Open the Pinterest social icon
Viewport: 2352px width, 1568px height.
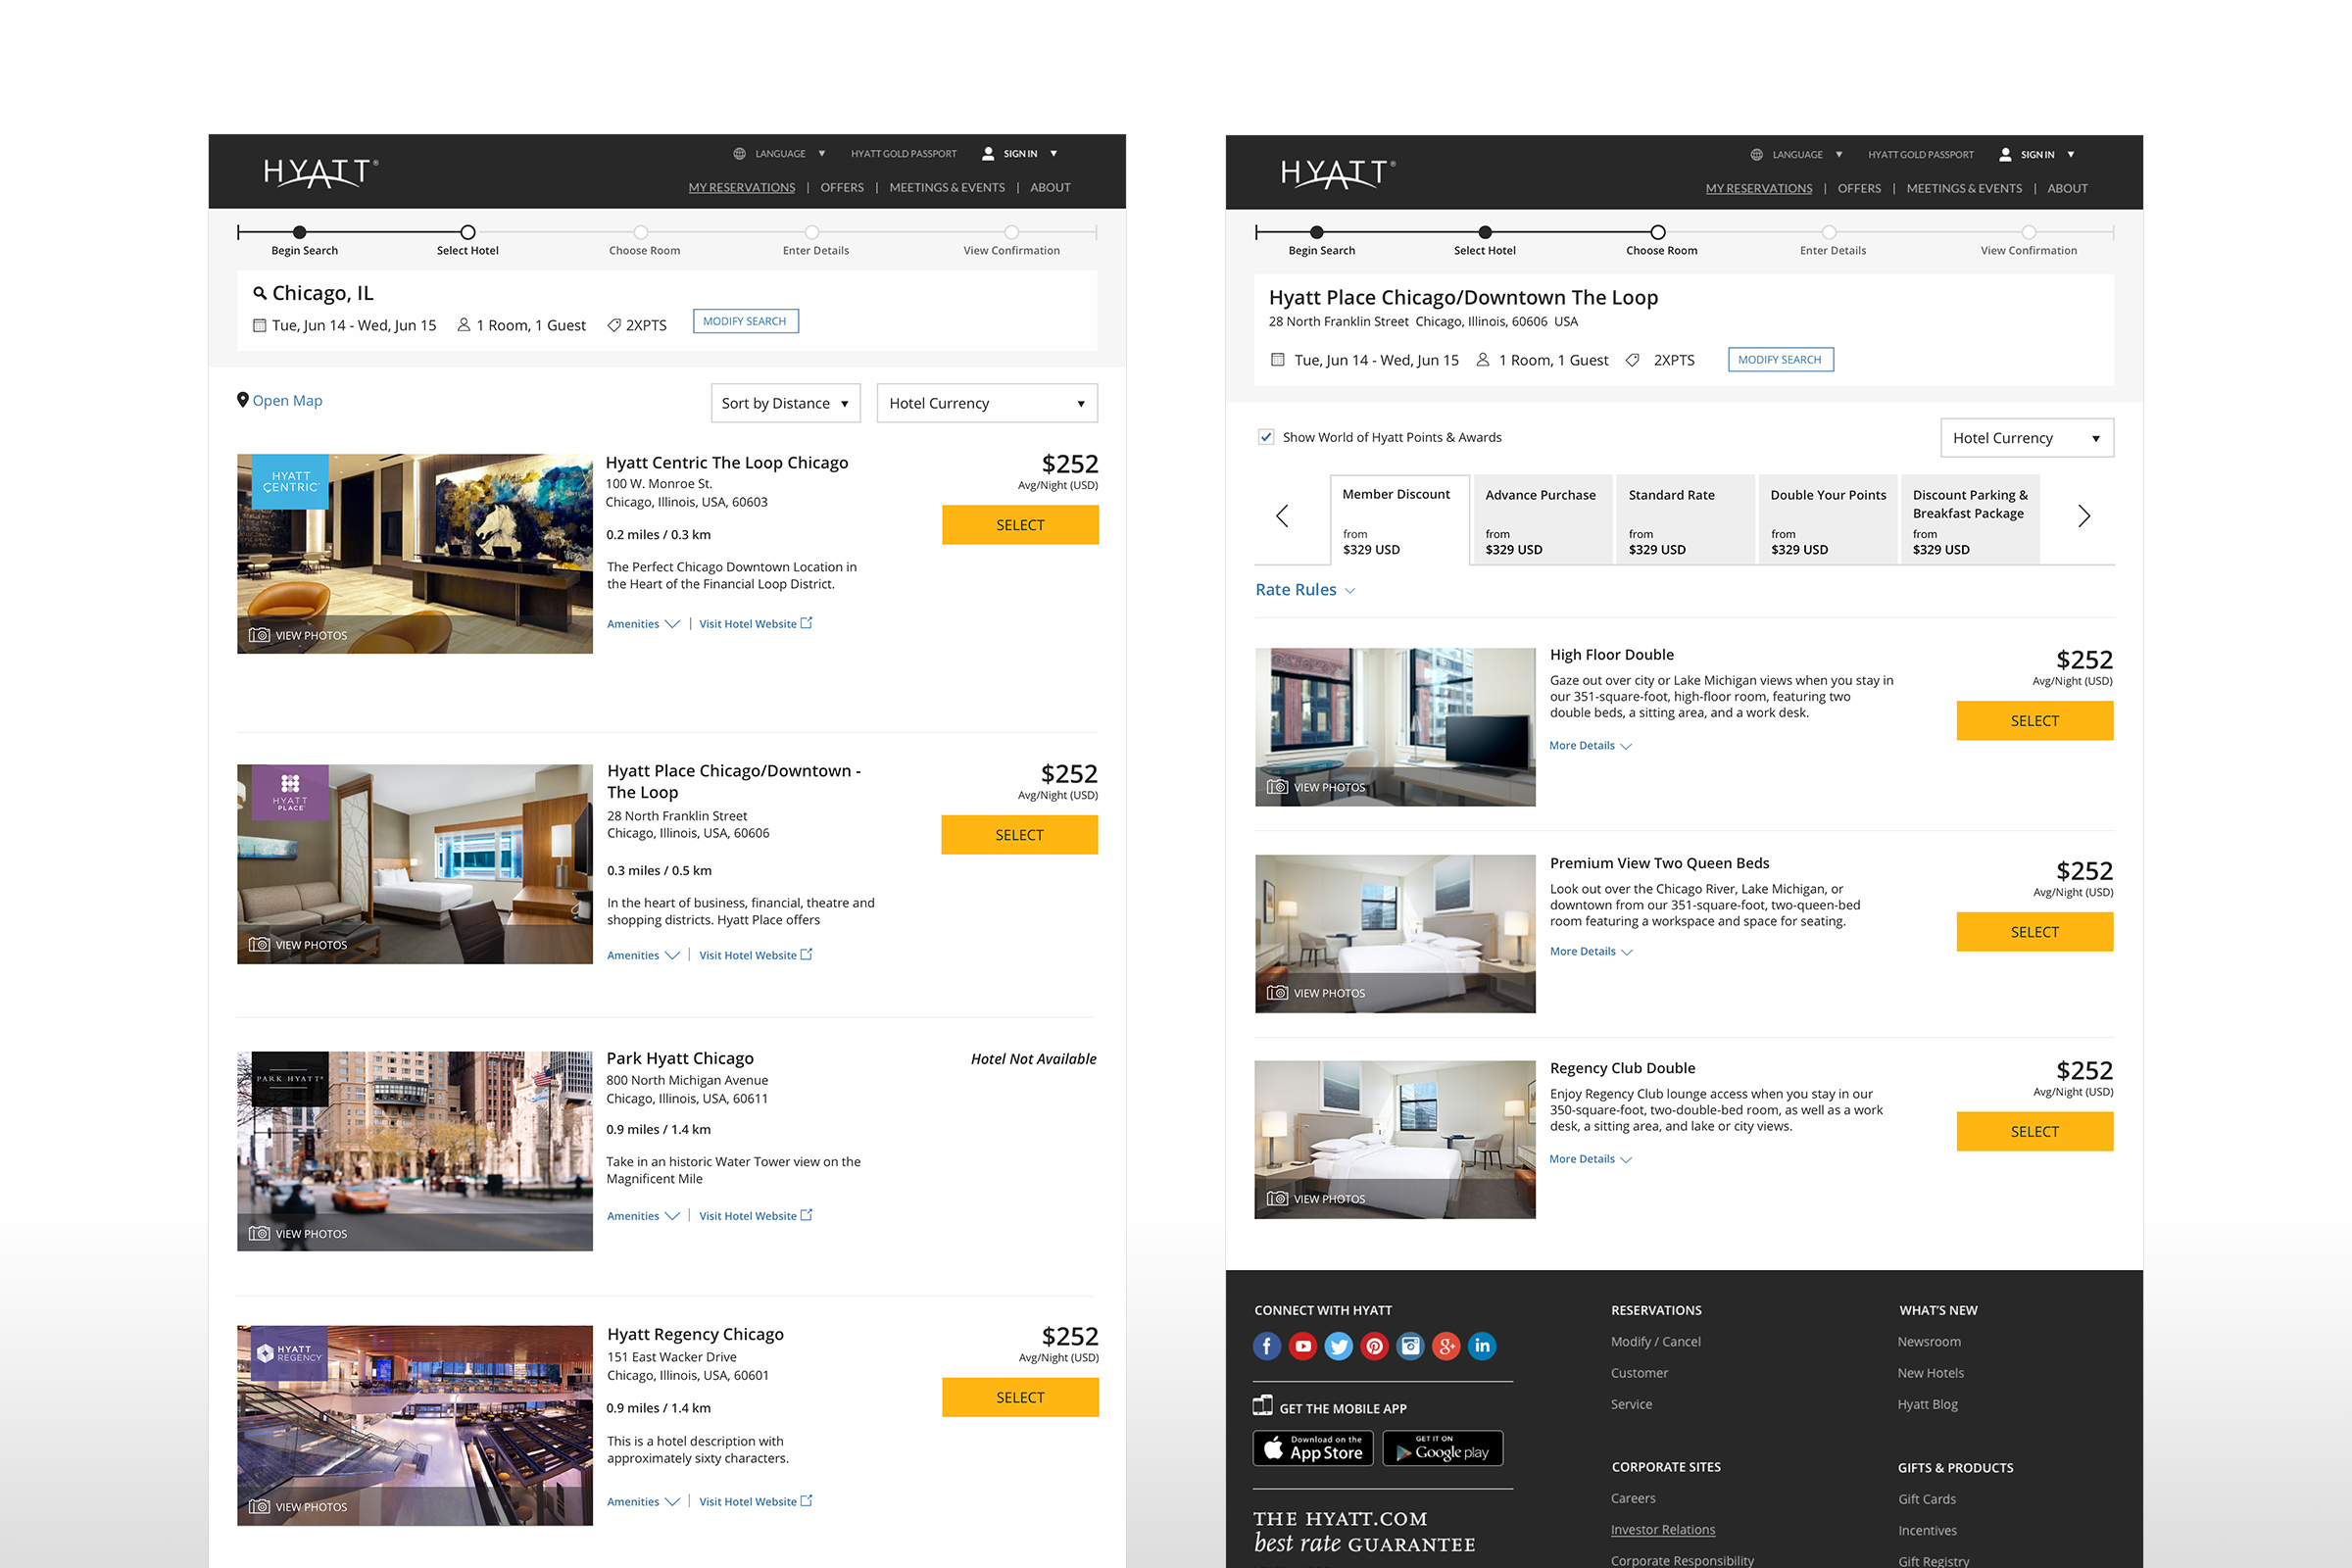coord(1375,1346)
